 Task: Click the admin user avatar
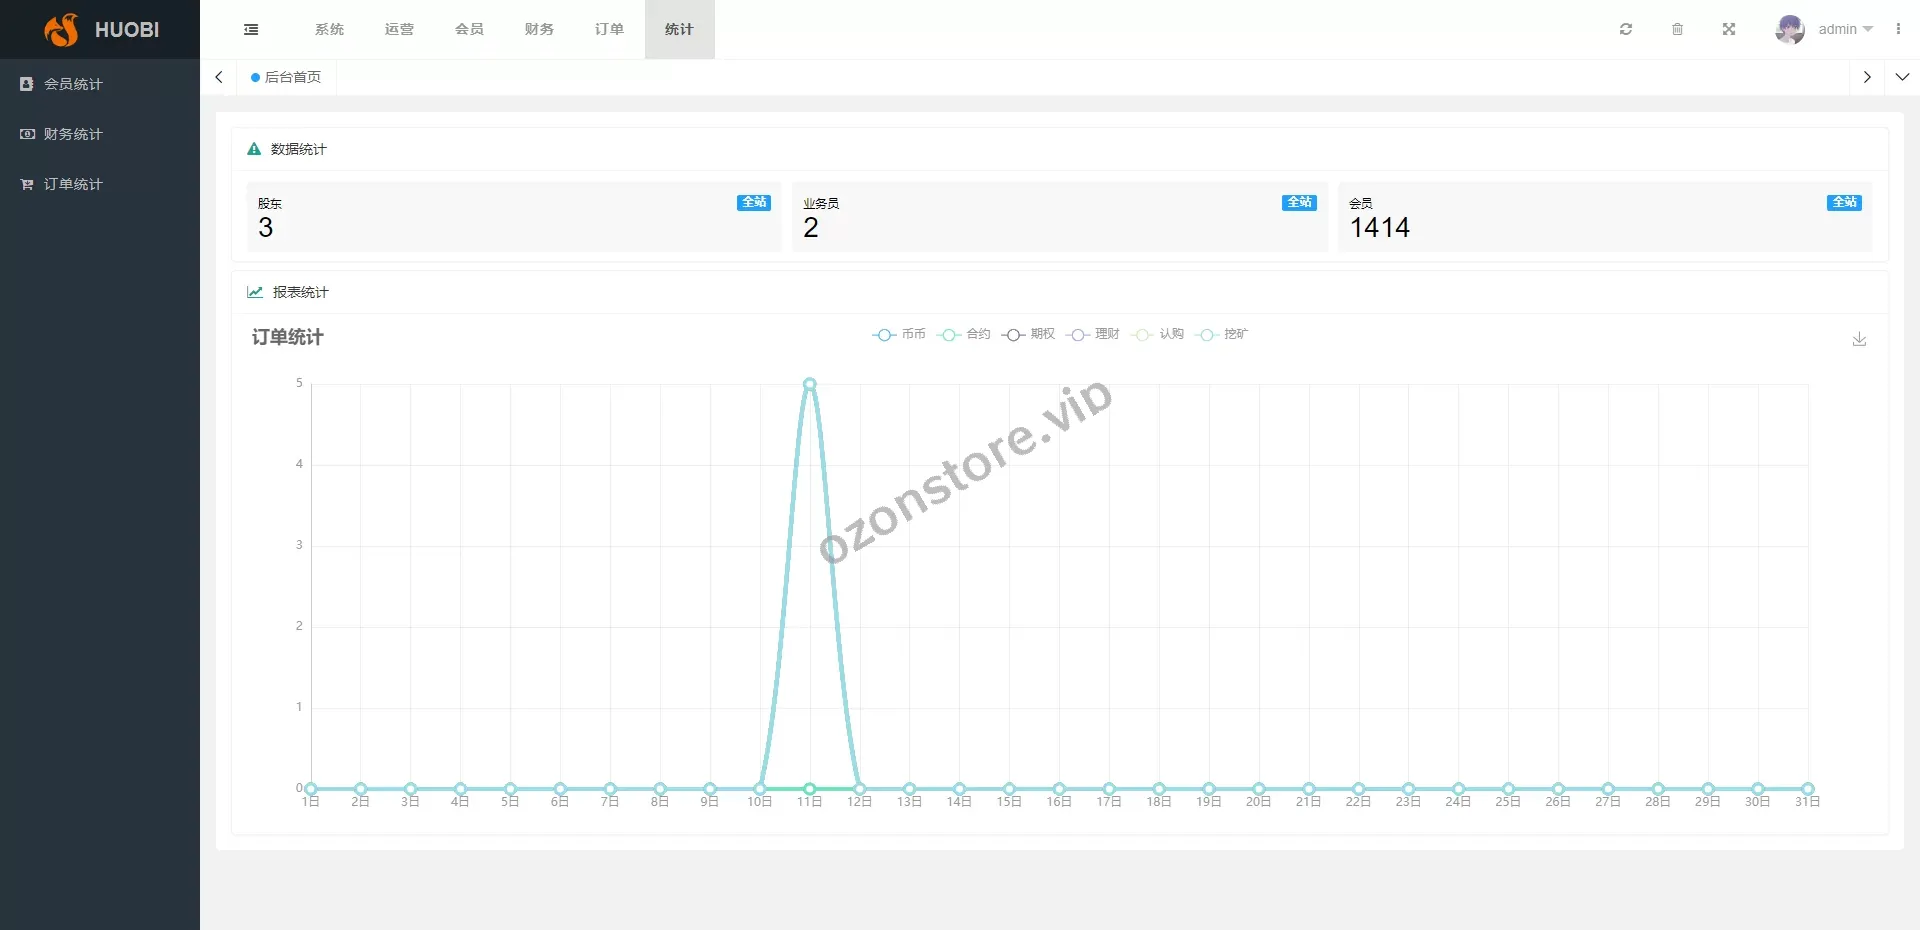(1789, 30)
